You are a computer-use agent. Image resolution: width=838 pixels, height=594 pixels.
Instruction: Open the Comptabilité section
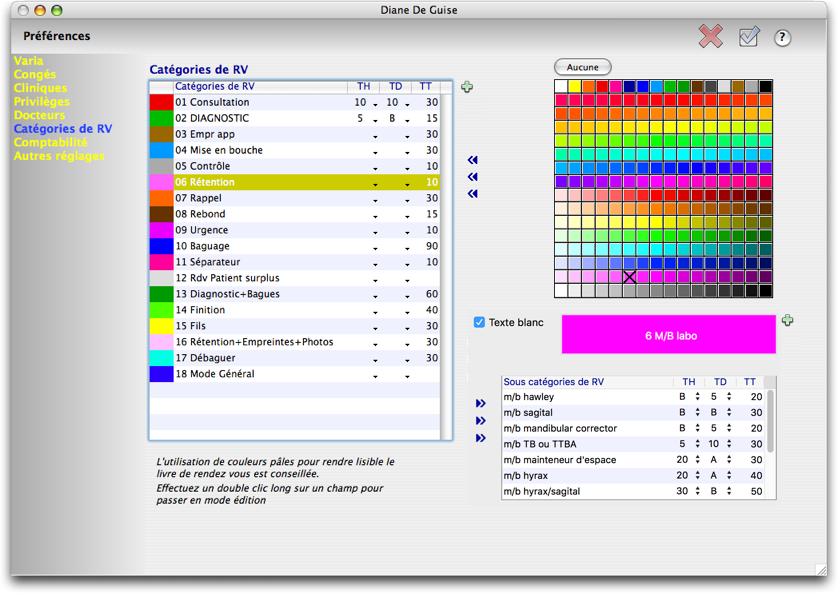(x=51, y=142)
